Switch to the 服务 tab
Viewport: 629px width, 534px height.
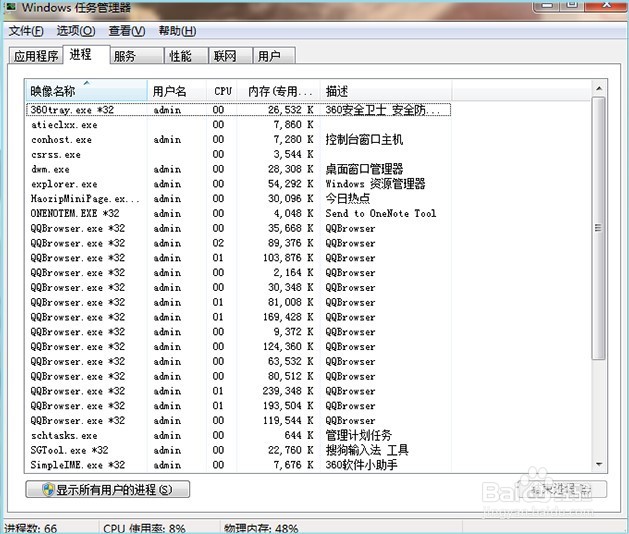137,56
